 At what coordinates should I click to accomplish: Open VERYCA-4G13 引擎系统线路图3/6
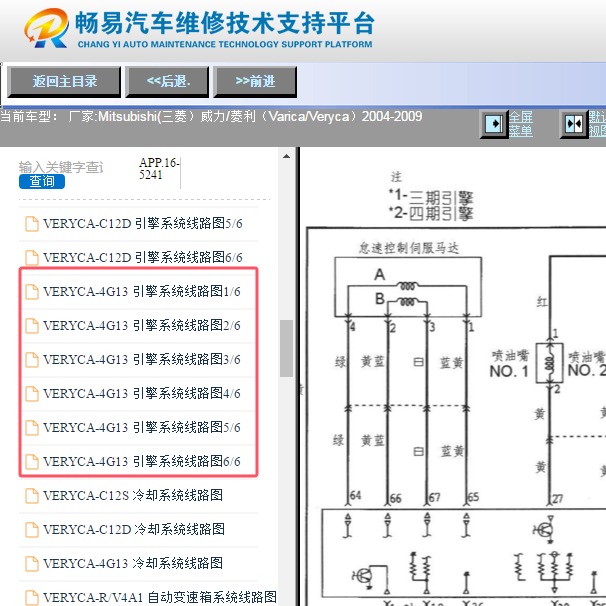click(x=141, y=359)
